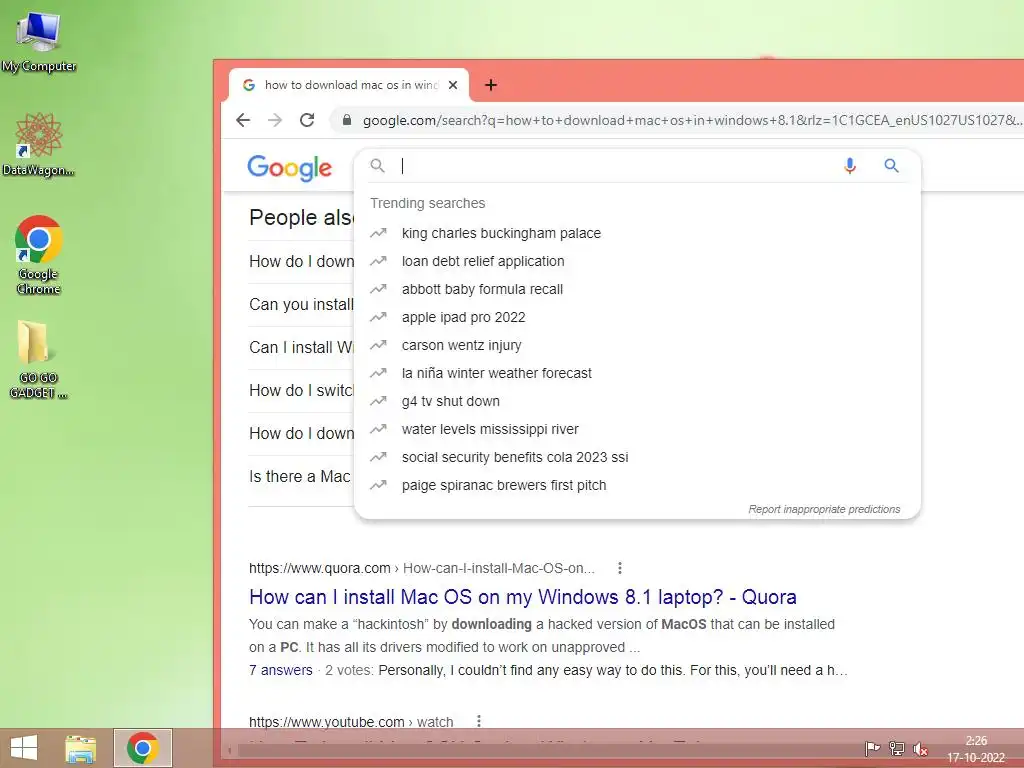Click the youtube.com watch URL
This screenshot has width=1024, height=768.
(351, 722)
